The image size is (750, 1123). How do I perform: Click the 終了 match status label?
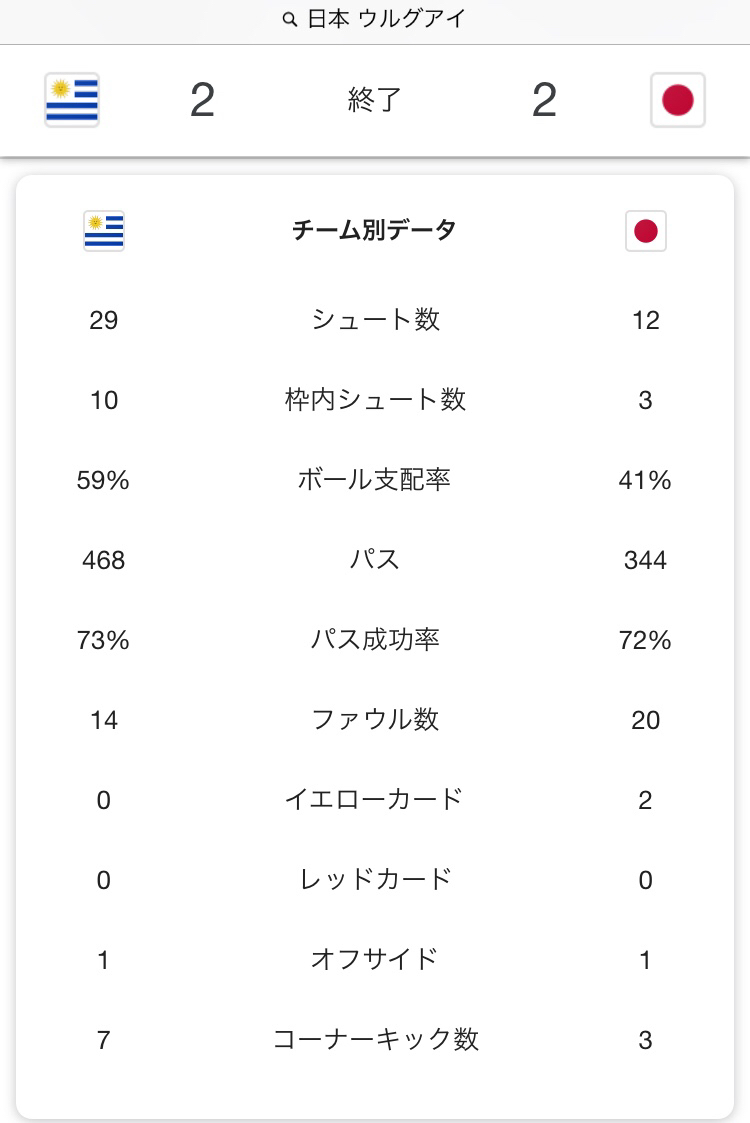click(374, 100)
